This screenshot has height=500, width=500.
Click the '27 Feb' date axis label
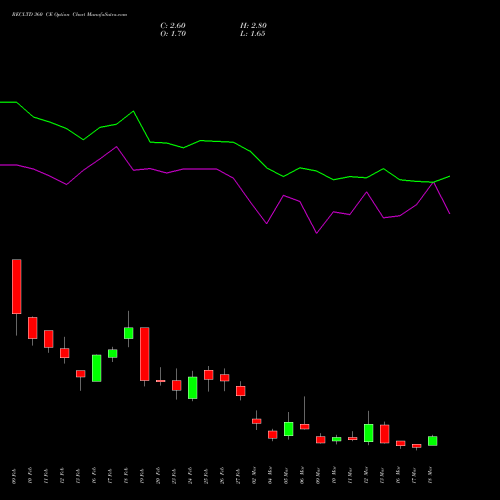238,476
